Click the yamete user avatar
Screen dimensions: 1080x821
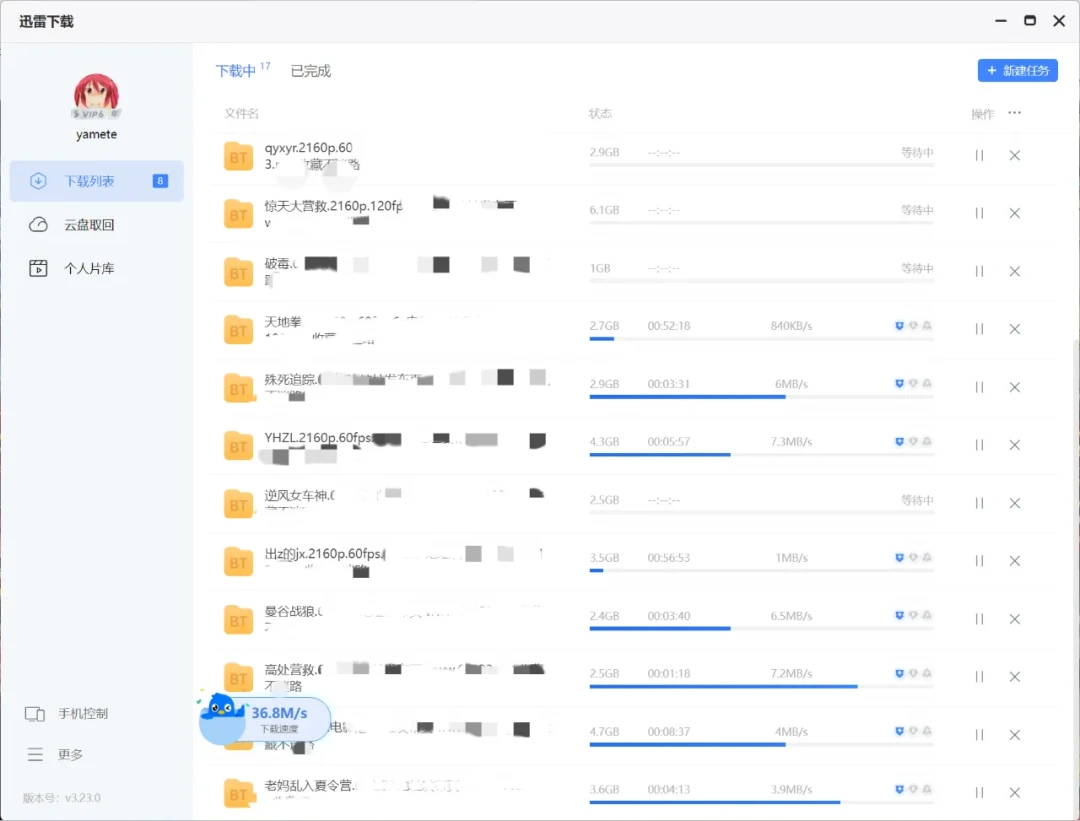[96, 96]
